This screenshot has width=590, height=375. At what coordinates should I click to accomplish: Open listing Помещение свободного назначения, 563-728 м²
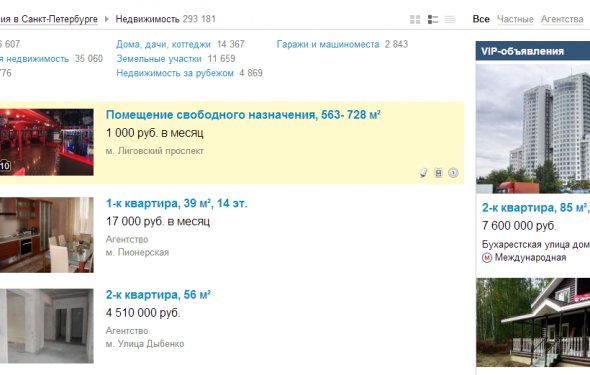click(x=243, y=115)
